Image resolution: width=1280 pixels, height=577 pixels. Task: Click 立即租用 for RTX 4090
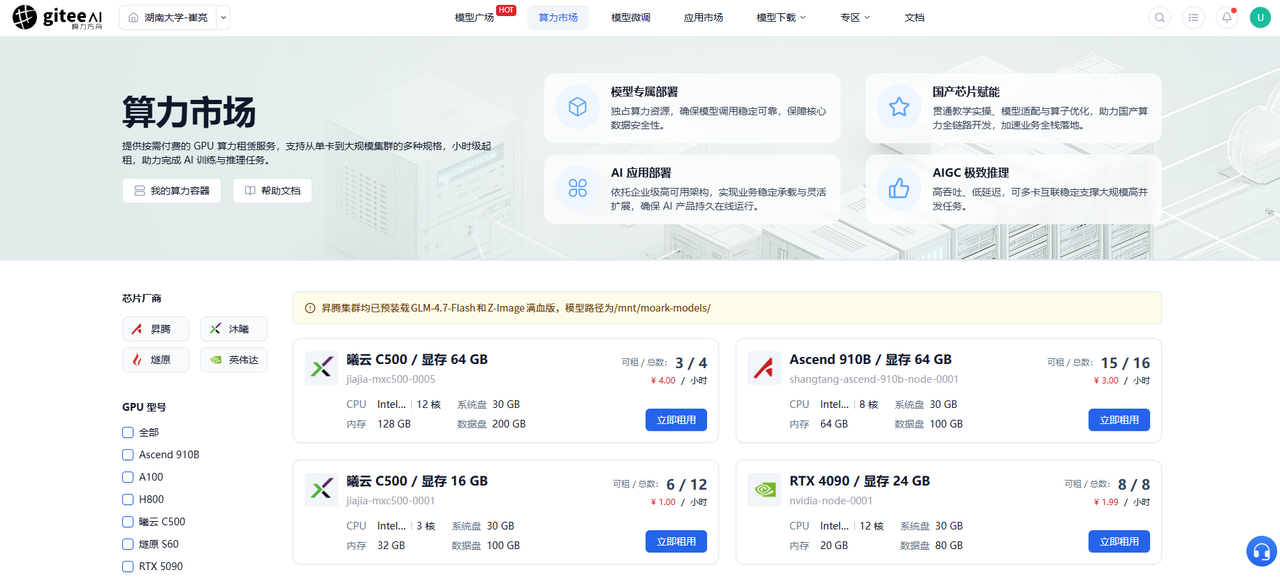coord(1119,541)
